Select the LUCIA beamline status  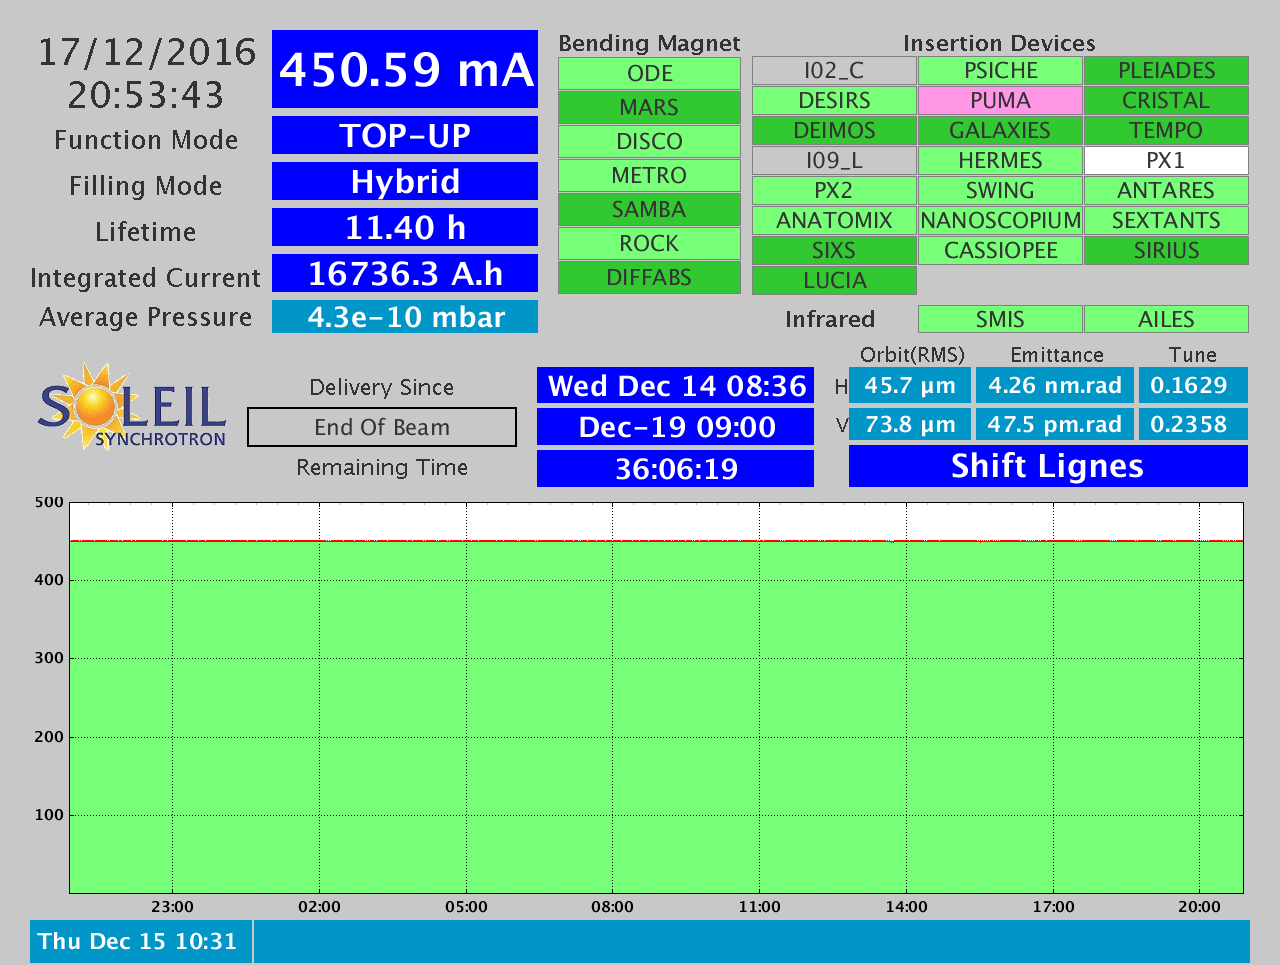[x=834, y=281]
